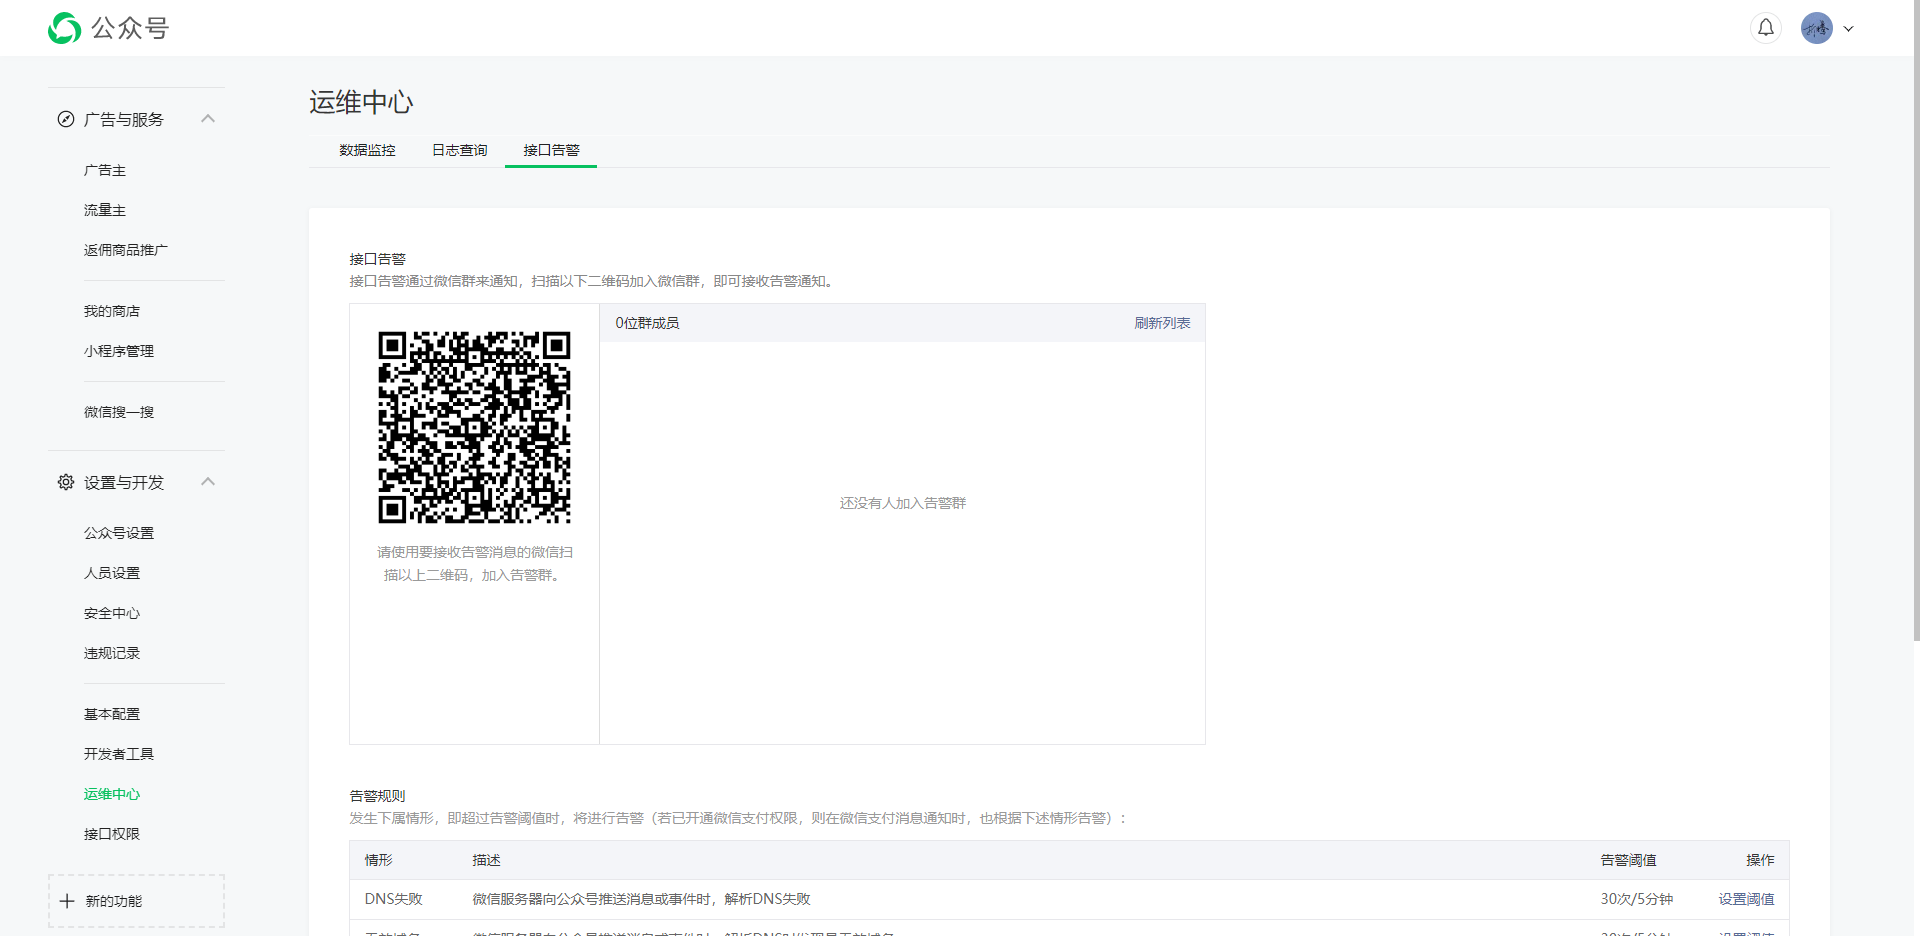Open the notification bell
This screenshot has height=936, width=1920.
(x=1766, y=28)
